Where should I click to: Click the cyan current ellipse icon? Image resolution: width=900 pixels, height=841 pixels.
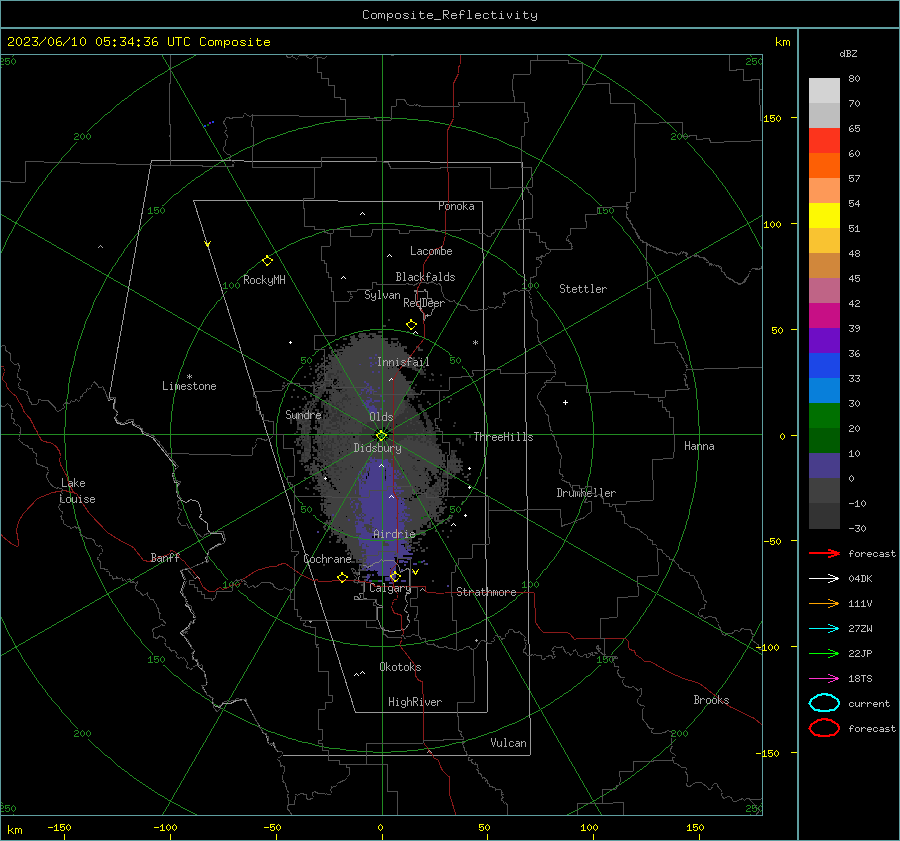(824, 703)
